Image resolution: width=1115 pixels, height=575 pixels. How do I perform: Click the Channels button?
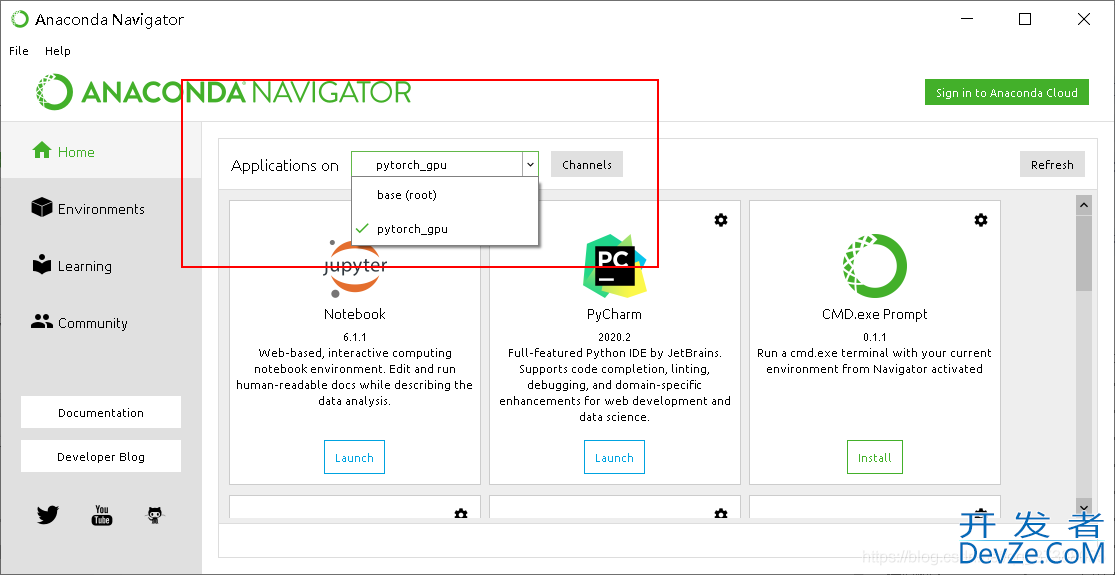587,165
